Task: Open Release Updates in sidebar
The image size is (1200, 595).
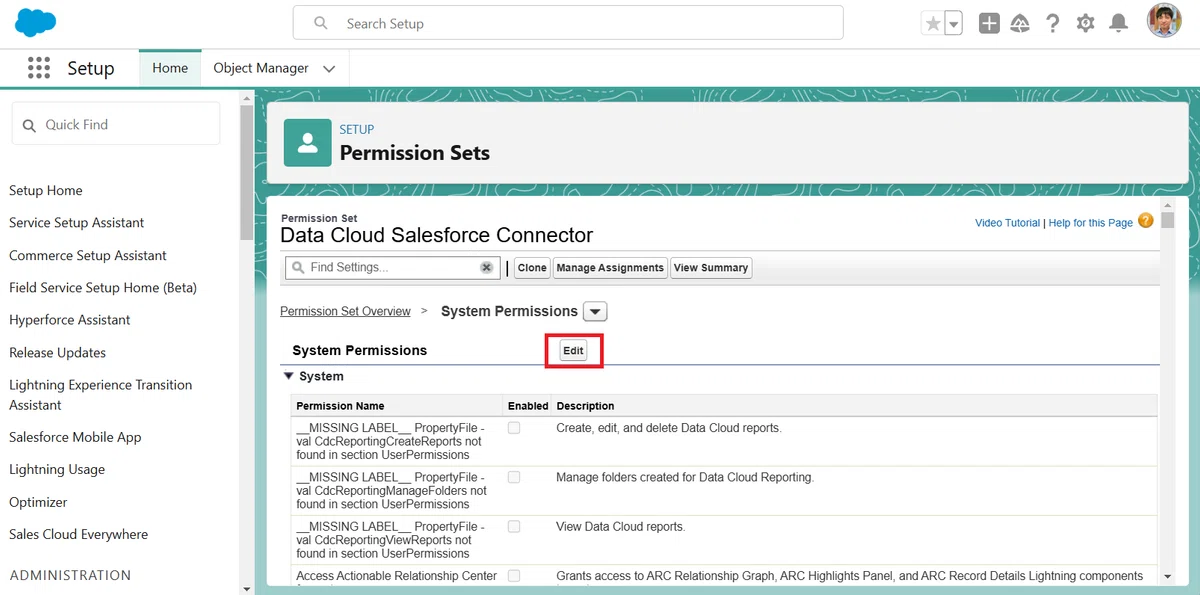Action: 58,352
